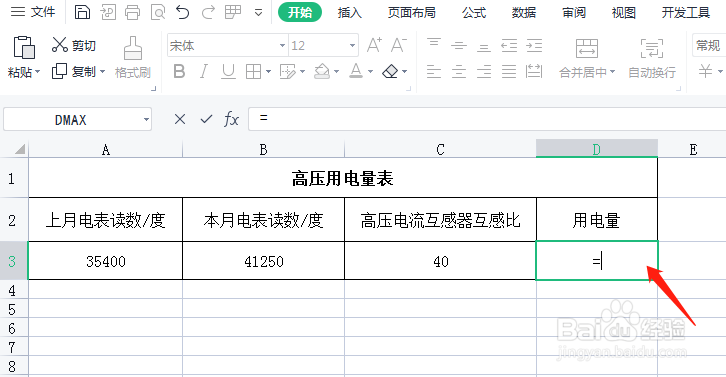Click the 复制 copy button
Viewport: 726px width, 377px height.
[74, 71]
